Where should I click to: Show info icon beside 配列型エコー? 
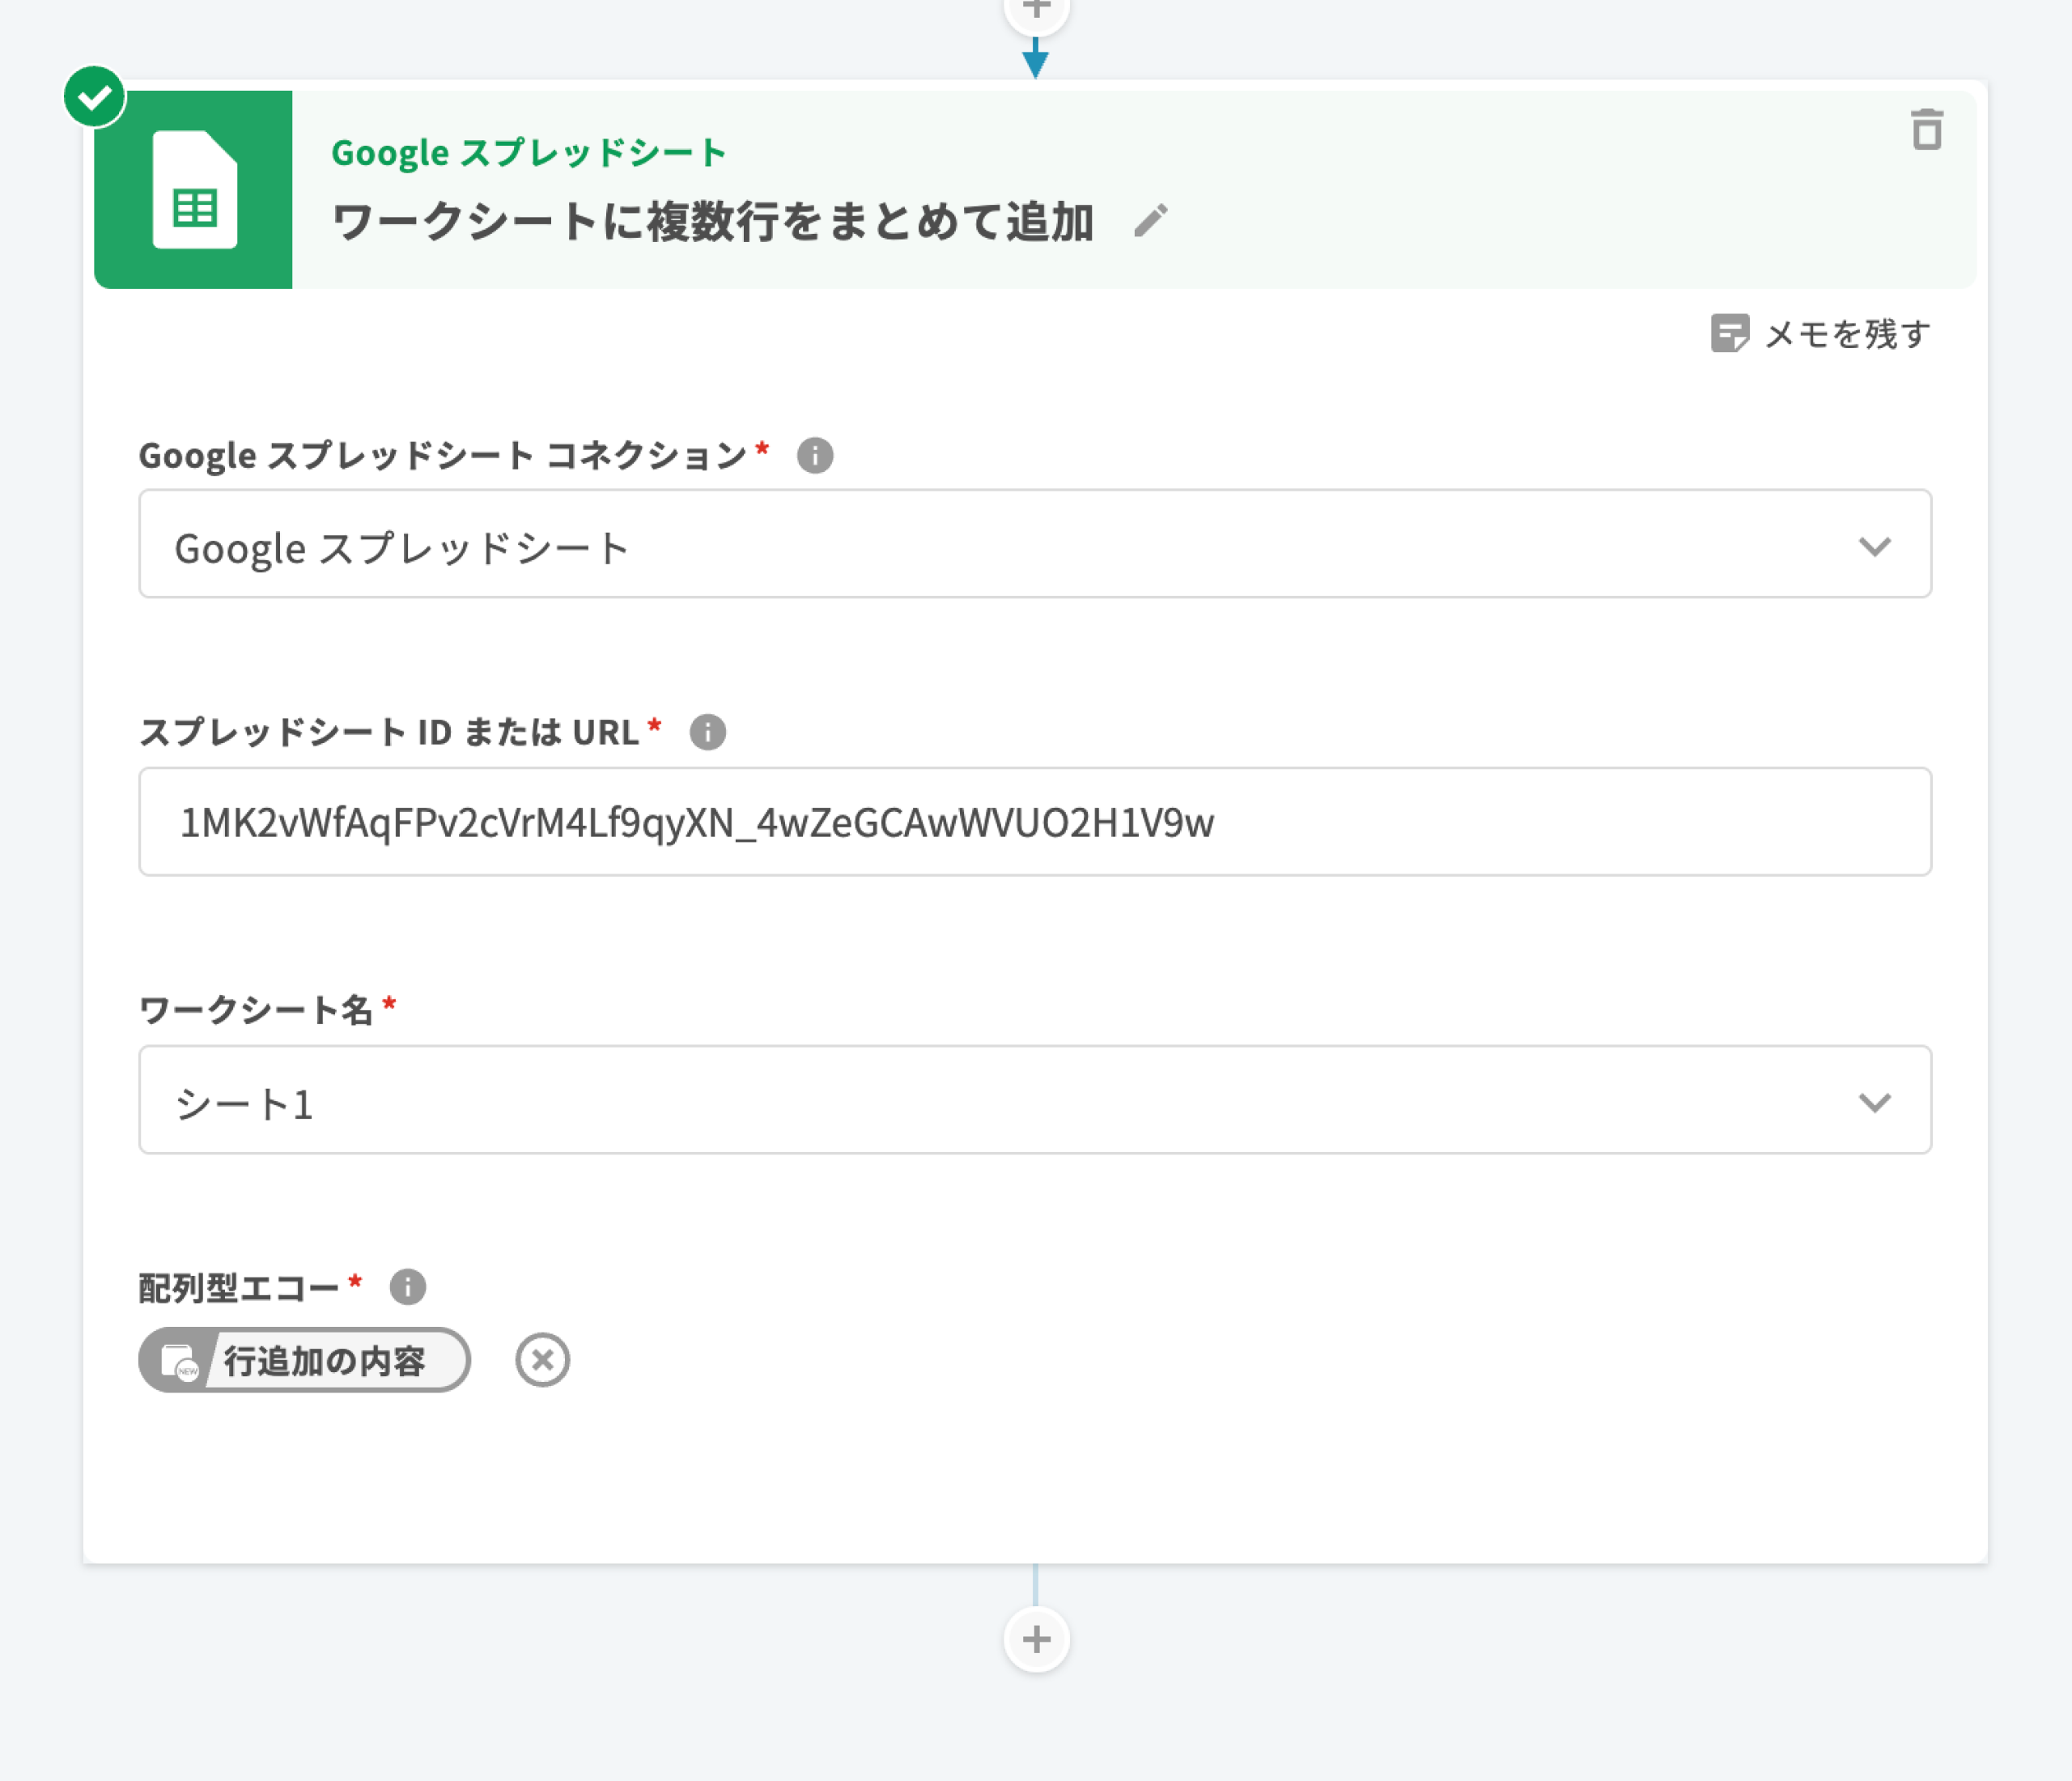pos(407,1287)
